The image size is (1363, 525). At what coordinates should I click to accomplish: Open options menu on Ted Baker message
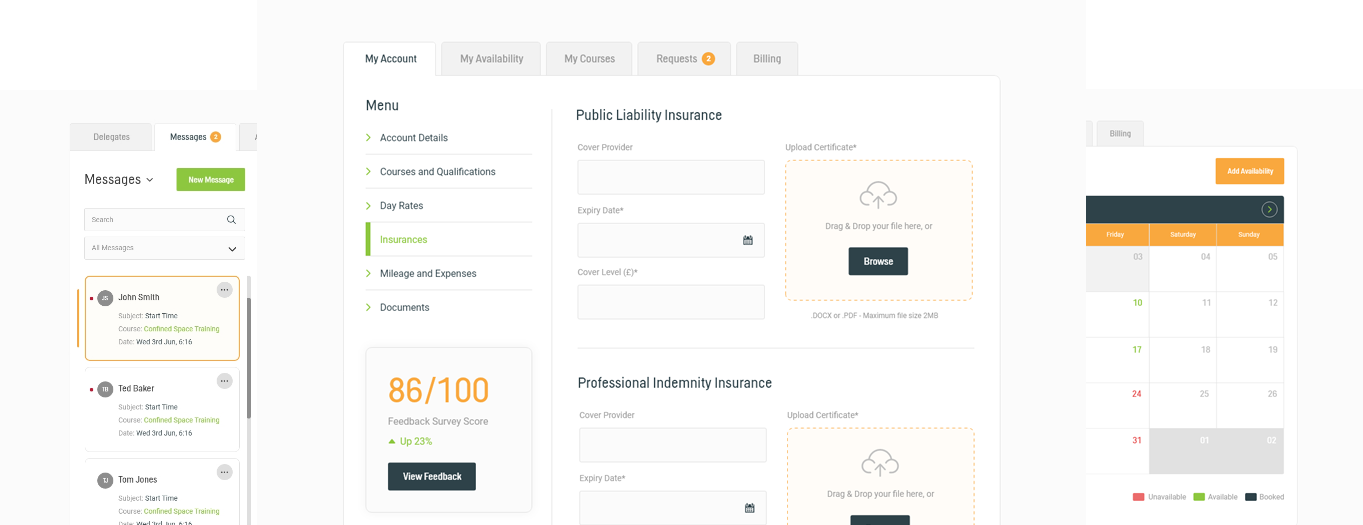(x=224, y=381)
